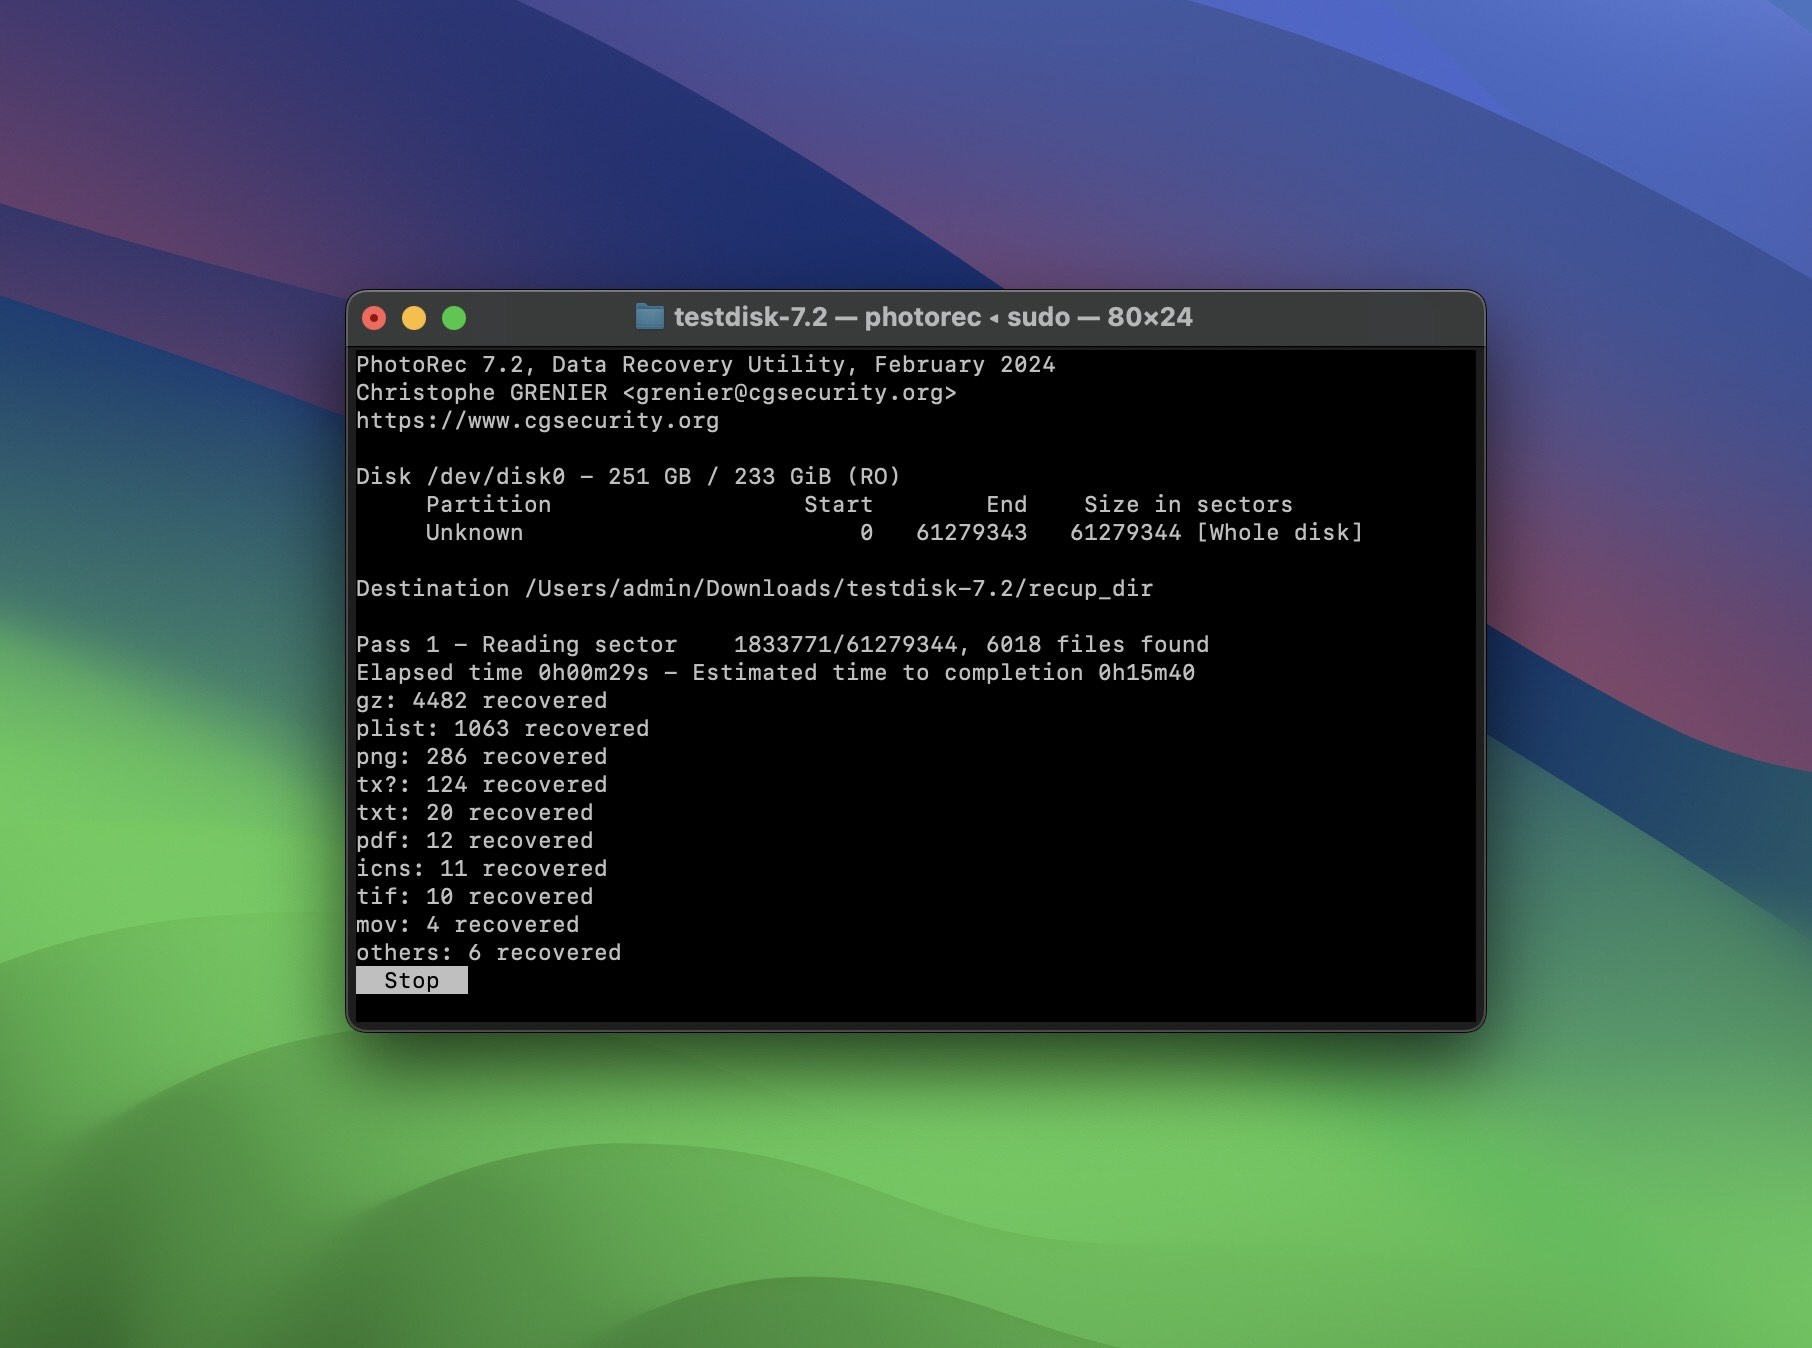
Task: Click the 'tx?: 124 recovered' line
Action: (481, 785)
